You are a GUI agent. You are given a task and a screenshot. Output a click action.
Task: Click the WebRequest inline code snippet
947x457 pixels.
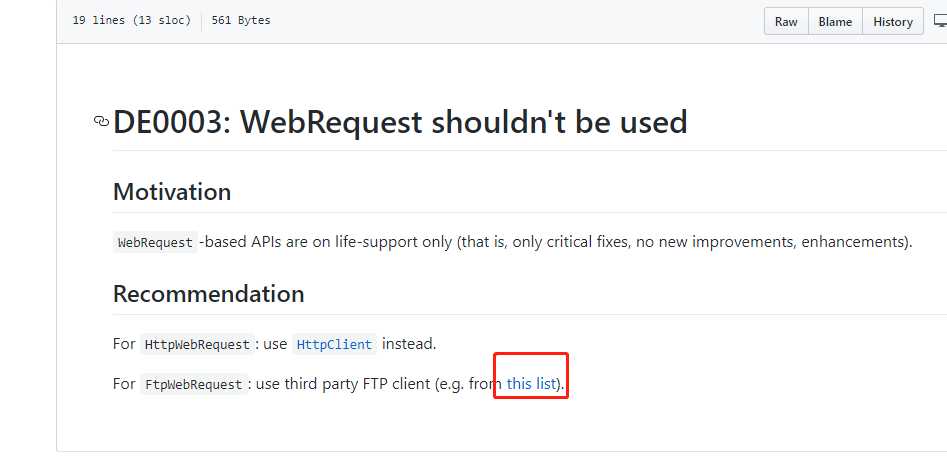click(155, 243)
